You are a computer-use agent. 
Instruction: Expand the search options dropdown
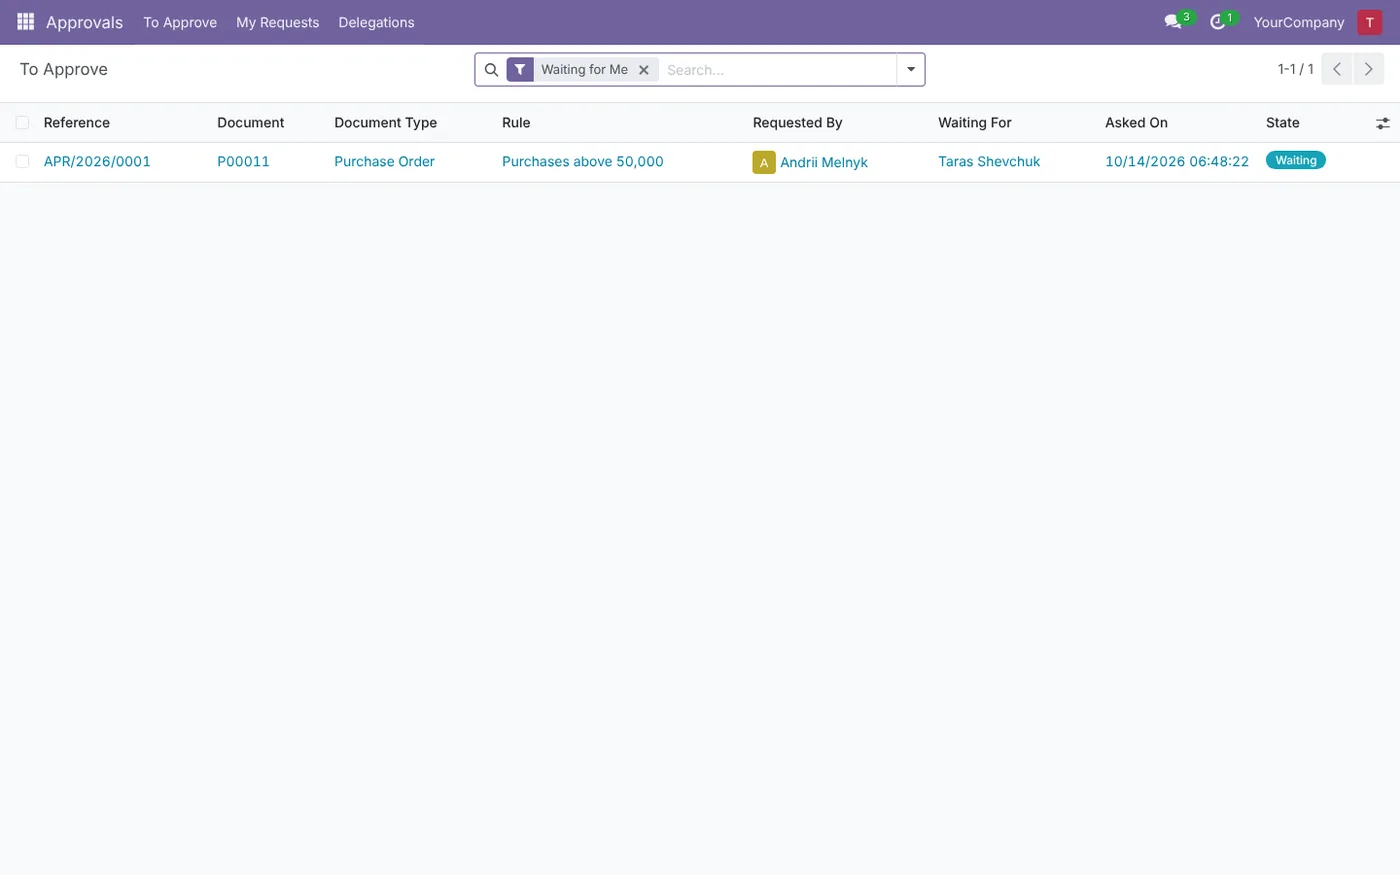(x=911, y=70)
